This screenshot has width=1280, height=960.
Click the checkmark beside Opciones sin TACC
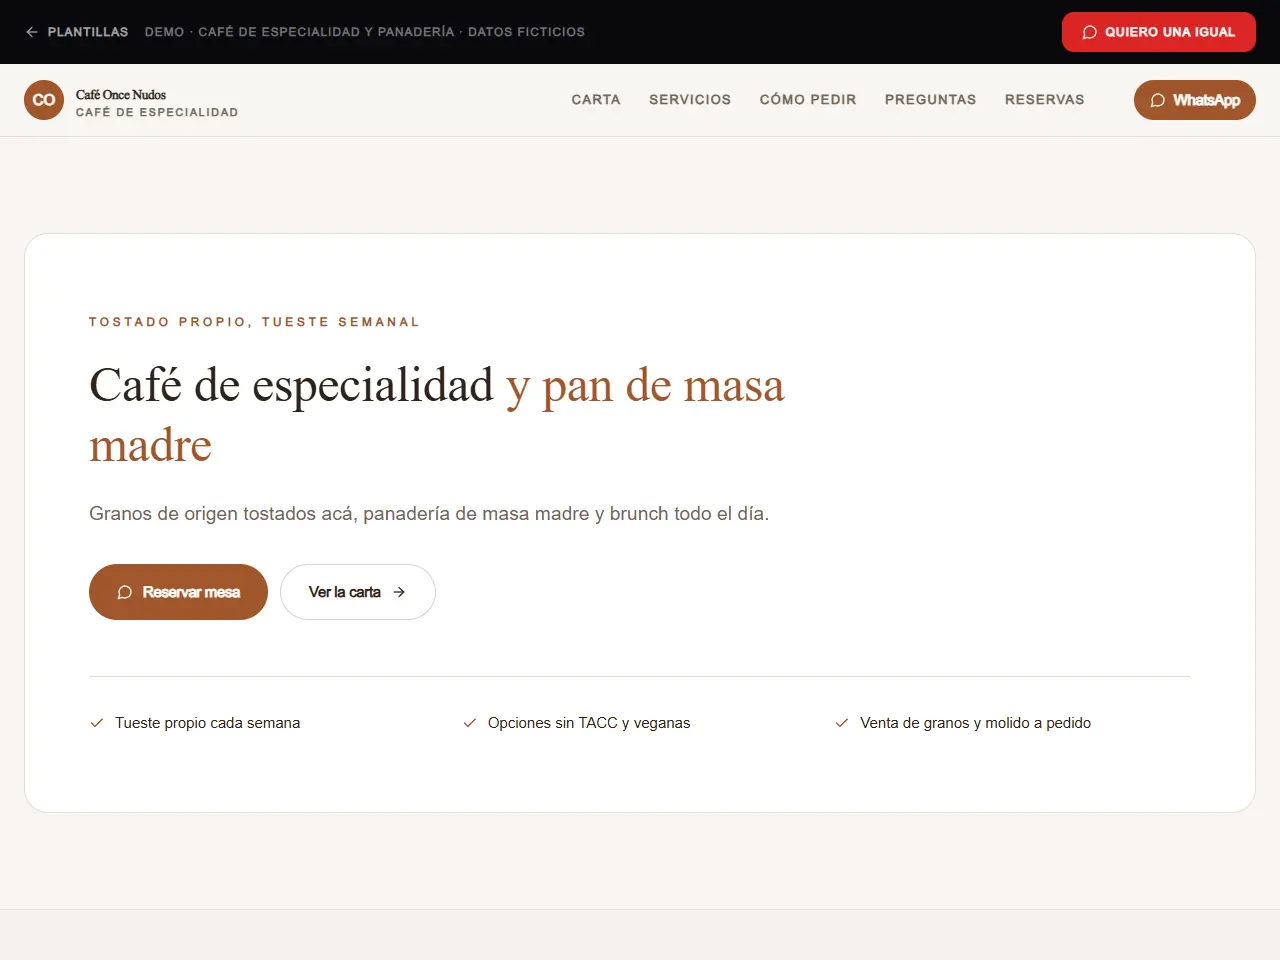(470, 723)
